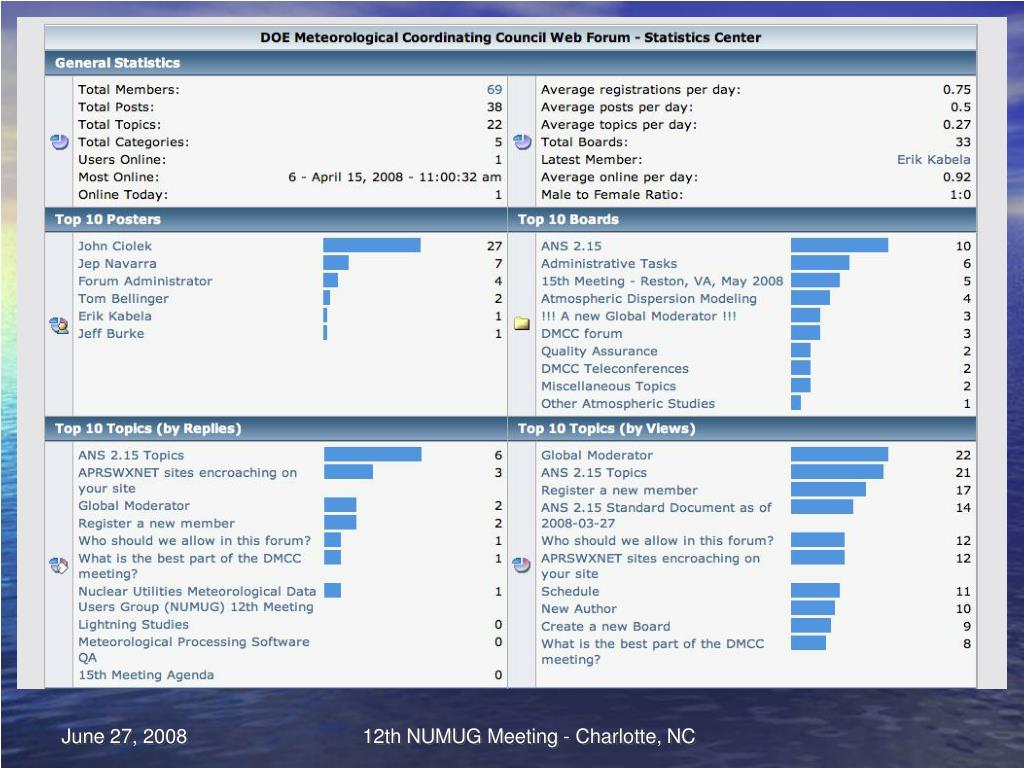The height and width of the screenshot is (768, 1024).
Task: Click the Top 10 Topics (by Views) header
Action: pos(742,428)
